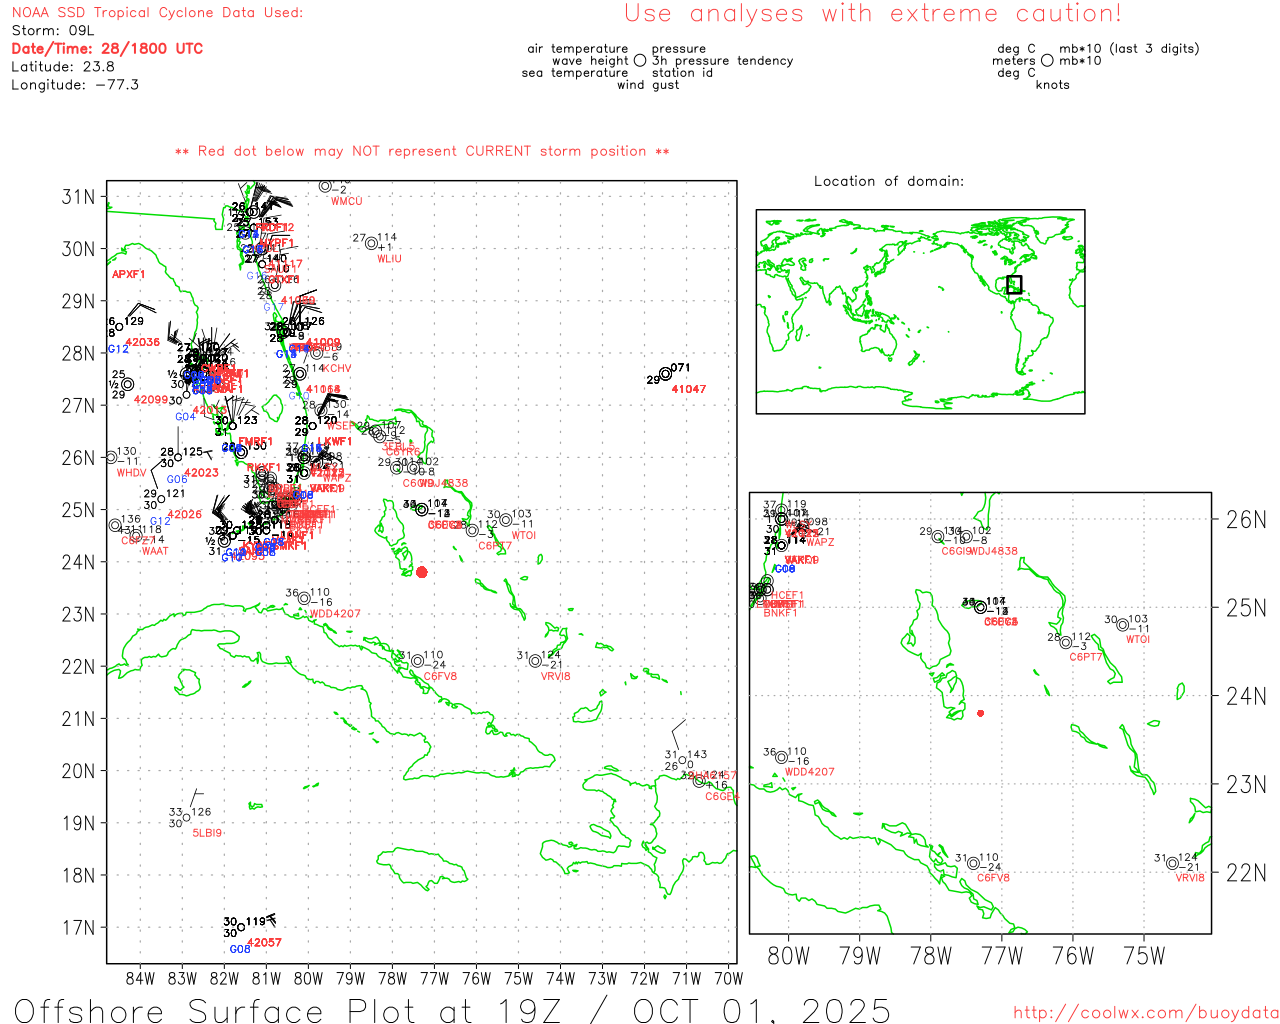
Task: Click the 42099 buoy label
Action: (151, 400)
